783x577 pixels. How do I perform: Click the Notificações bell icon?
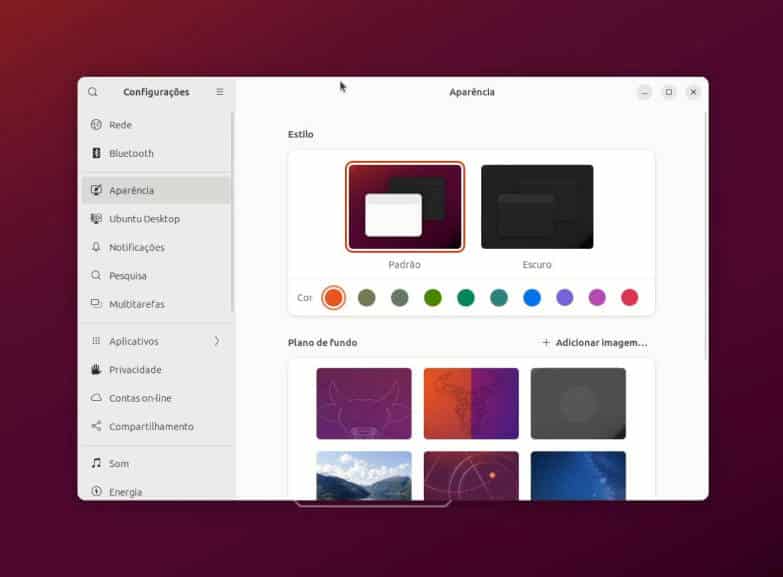[x=96, y=247]
